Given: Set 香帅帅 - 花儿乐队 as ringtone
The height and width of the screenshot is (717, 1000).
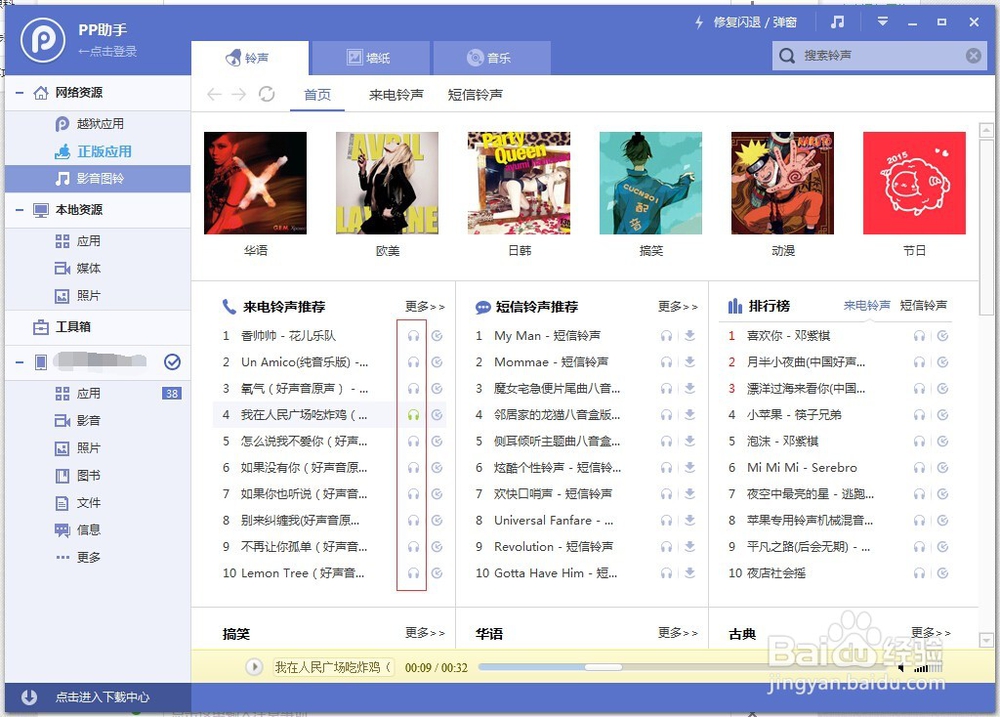Looking at the screenshot, I should point(437,336).
